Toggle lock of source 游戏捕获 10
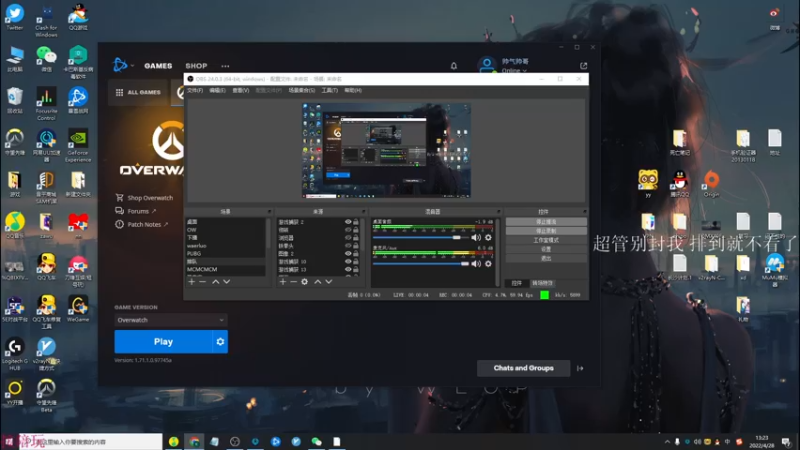Image resolution: width=800 pixels, height=450 pixels. tap(356, 262)
